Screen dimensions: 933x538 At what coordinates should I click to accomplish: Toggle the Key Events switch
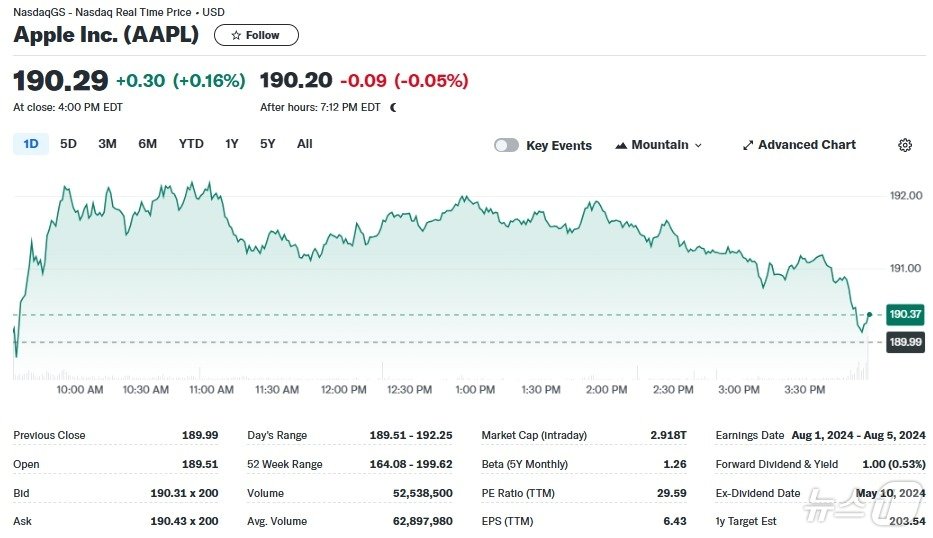507,145
